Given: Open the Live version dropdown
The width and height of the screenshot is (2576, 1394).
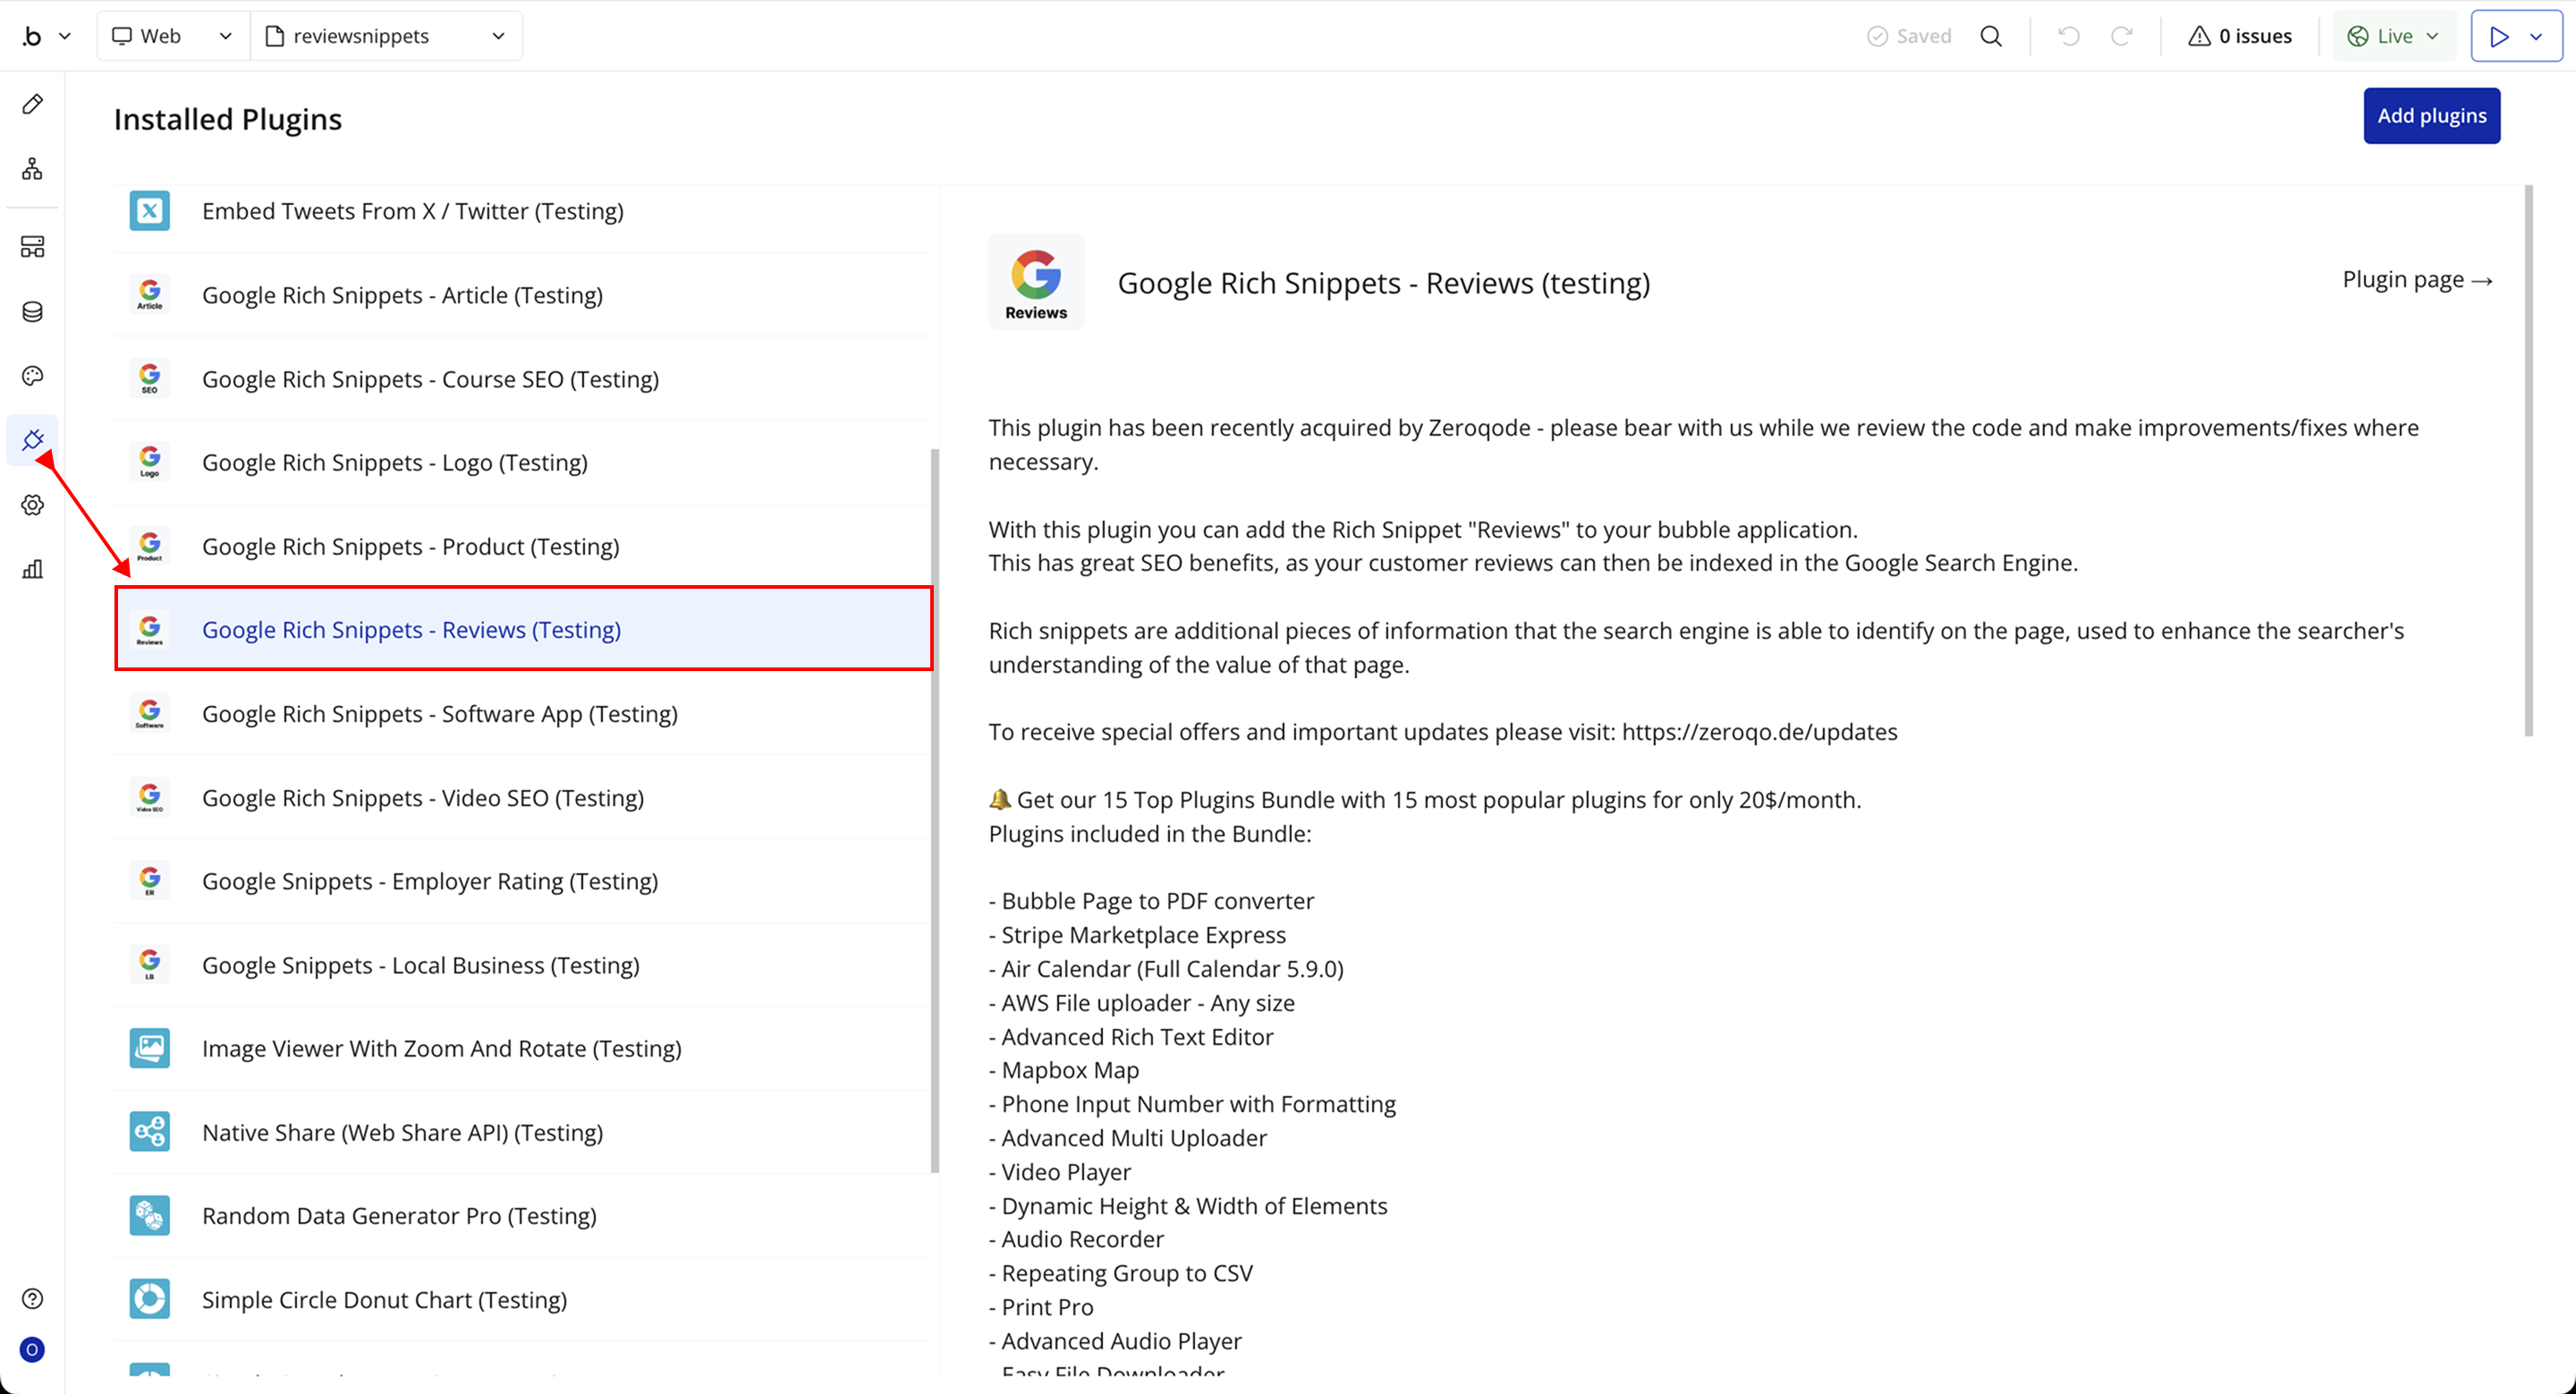Looking at the screenshot, I should [x=2393, y=36].
